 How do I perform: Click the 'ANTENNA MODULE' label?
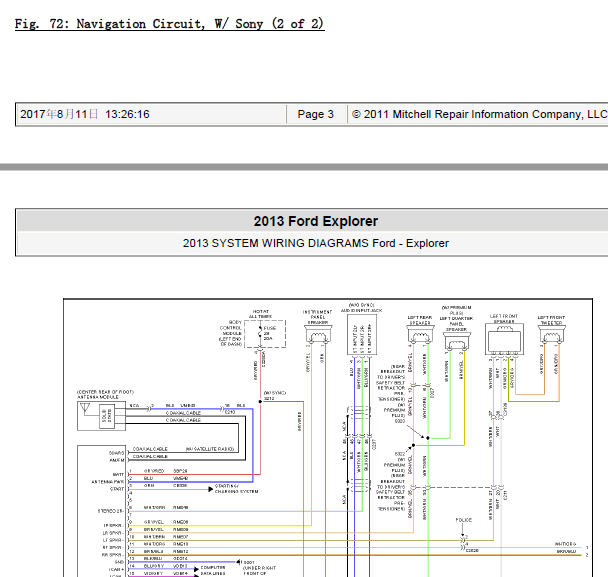pyautogui.click(x=98, y=397)
